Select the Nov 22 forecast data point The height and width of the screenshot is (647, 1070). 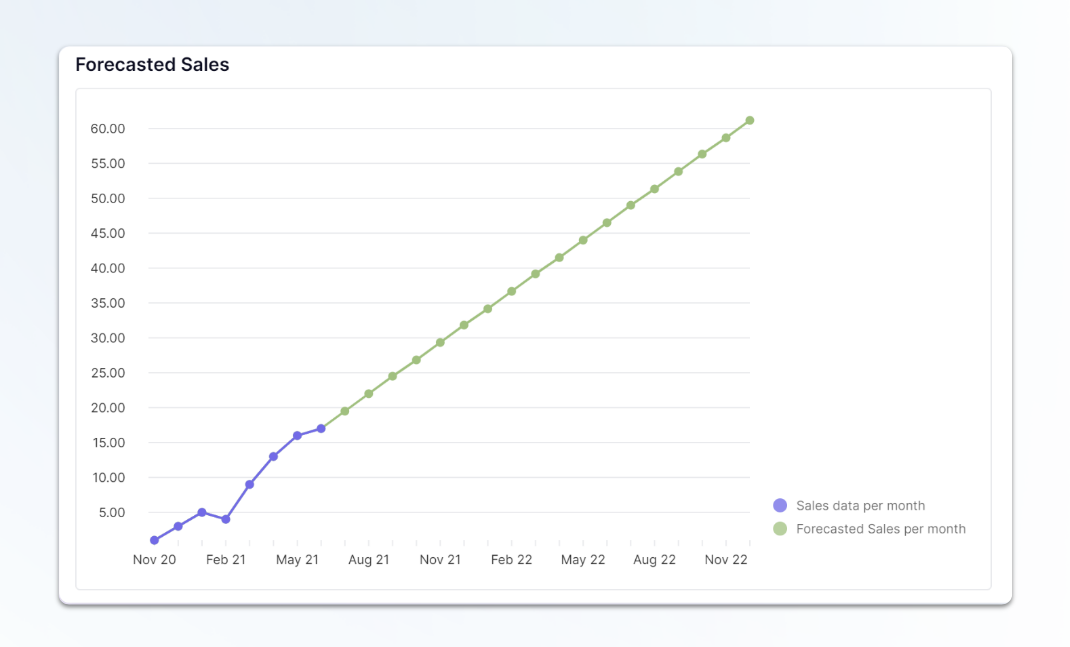click(726, 138)
